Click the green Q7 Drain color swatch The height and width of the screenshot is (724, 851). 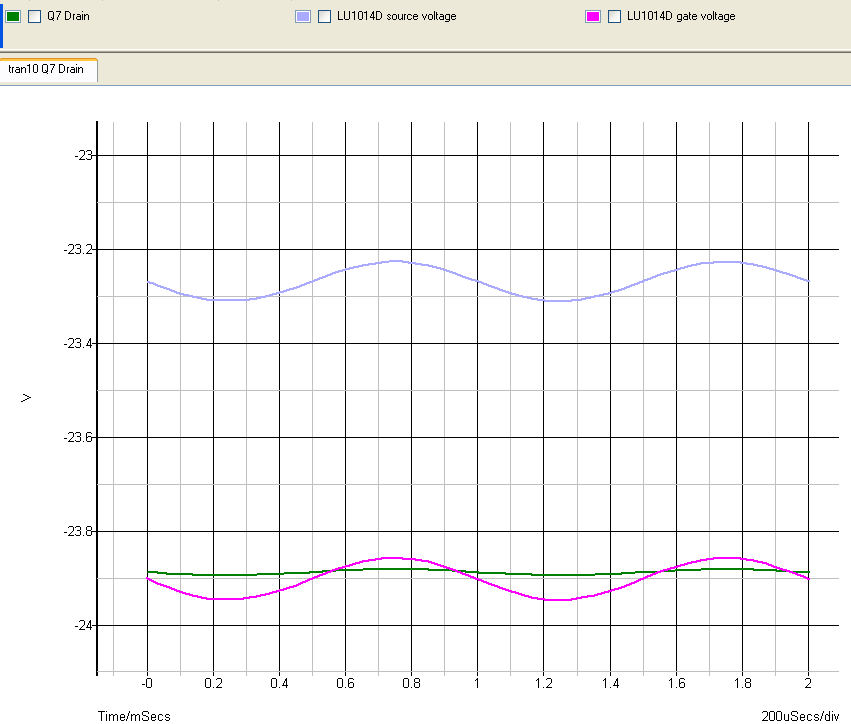click(x=13, y=16)
